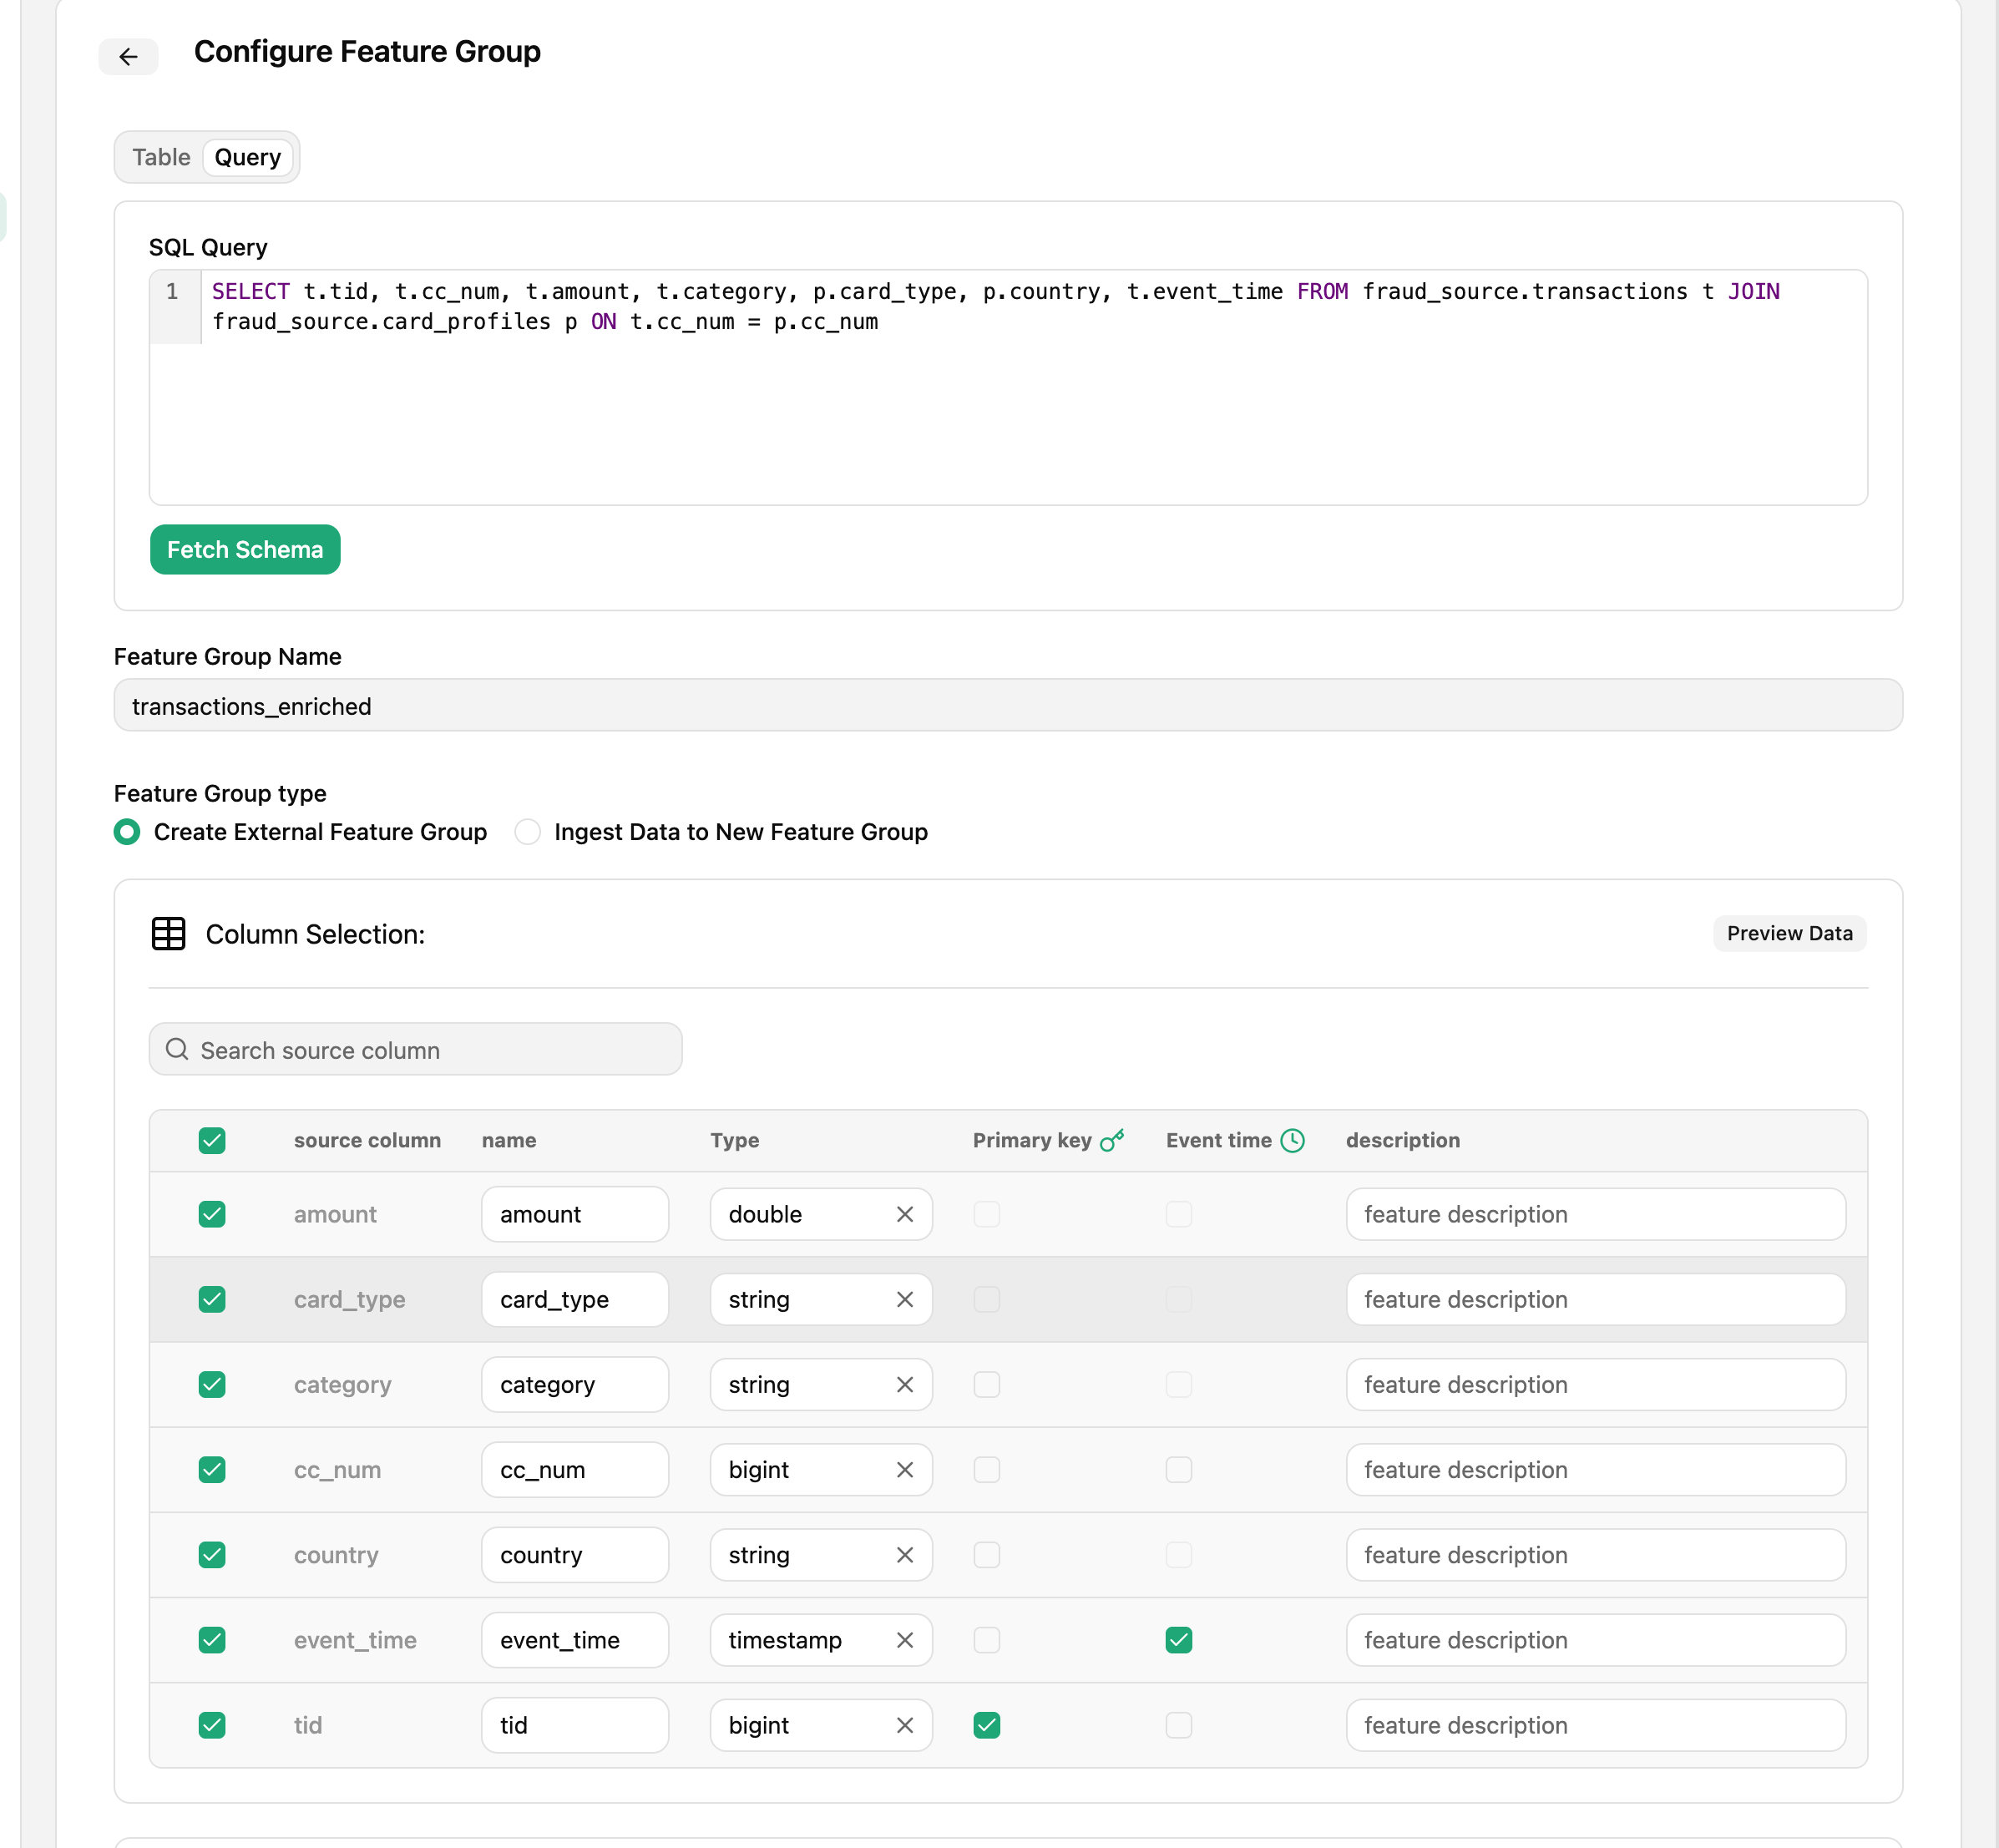Set cc_num as event time

(1179, 1469)
